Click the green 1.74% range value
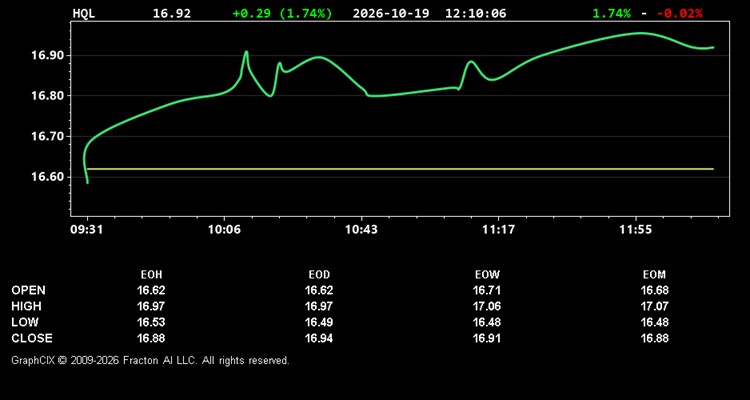This screenshot has width=750, height=400. 612,14
